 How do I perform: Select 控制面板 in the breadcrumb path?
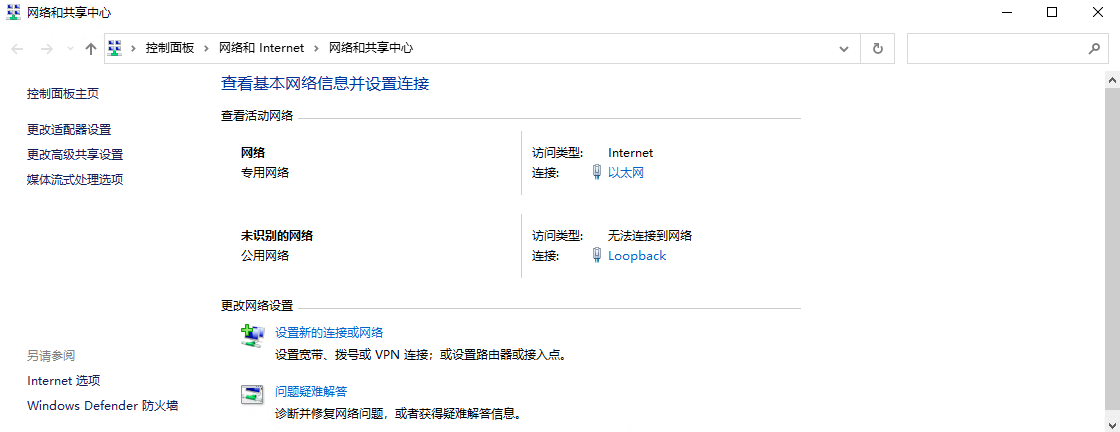[x=169, y=48]
